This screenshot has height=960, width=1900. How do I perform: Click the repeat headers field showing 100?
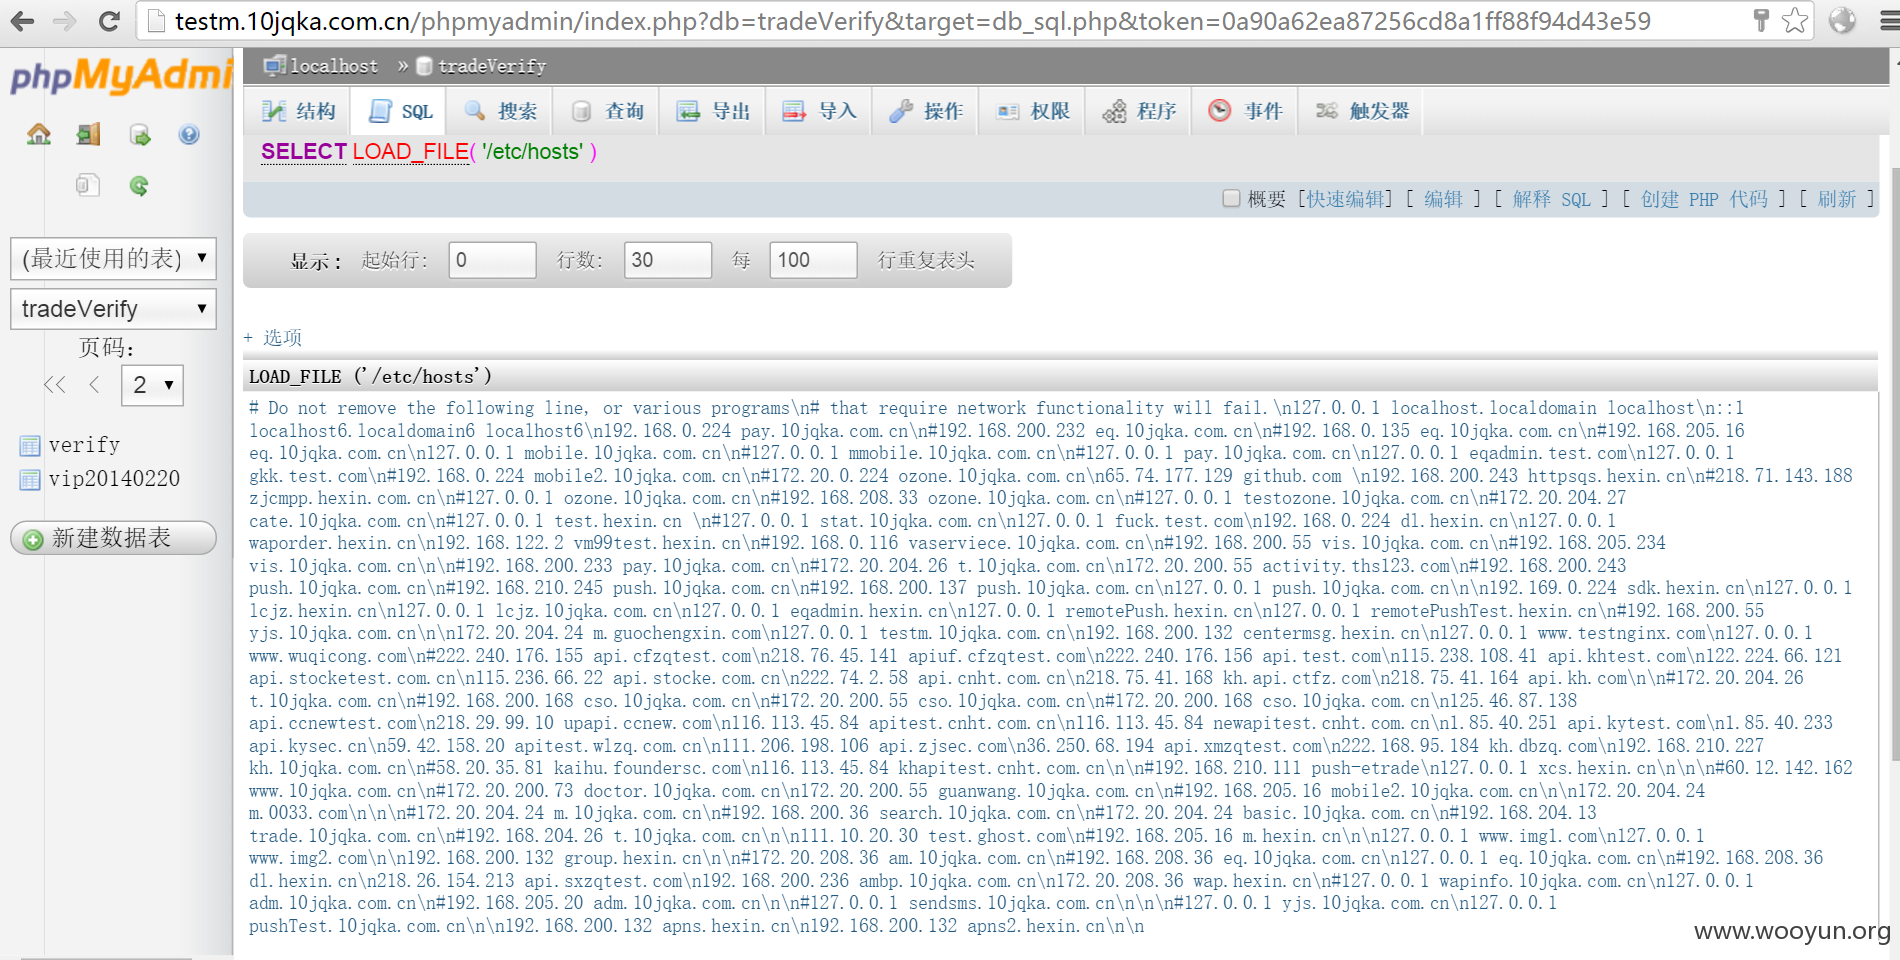tap(813, 260)
